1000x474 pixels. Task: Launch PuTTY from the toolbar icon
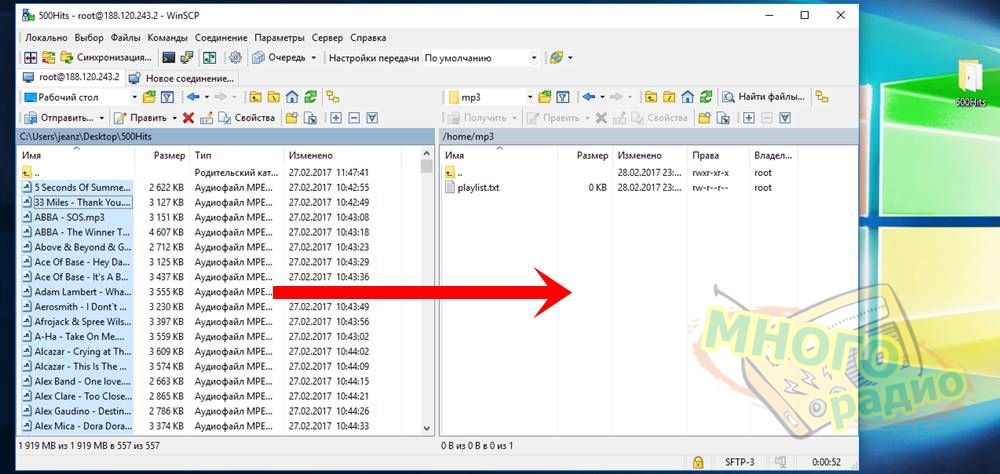coord(187,58)
